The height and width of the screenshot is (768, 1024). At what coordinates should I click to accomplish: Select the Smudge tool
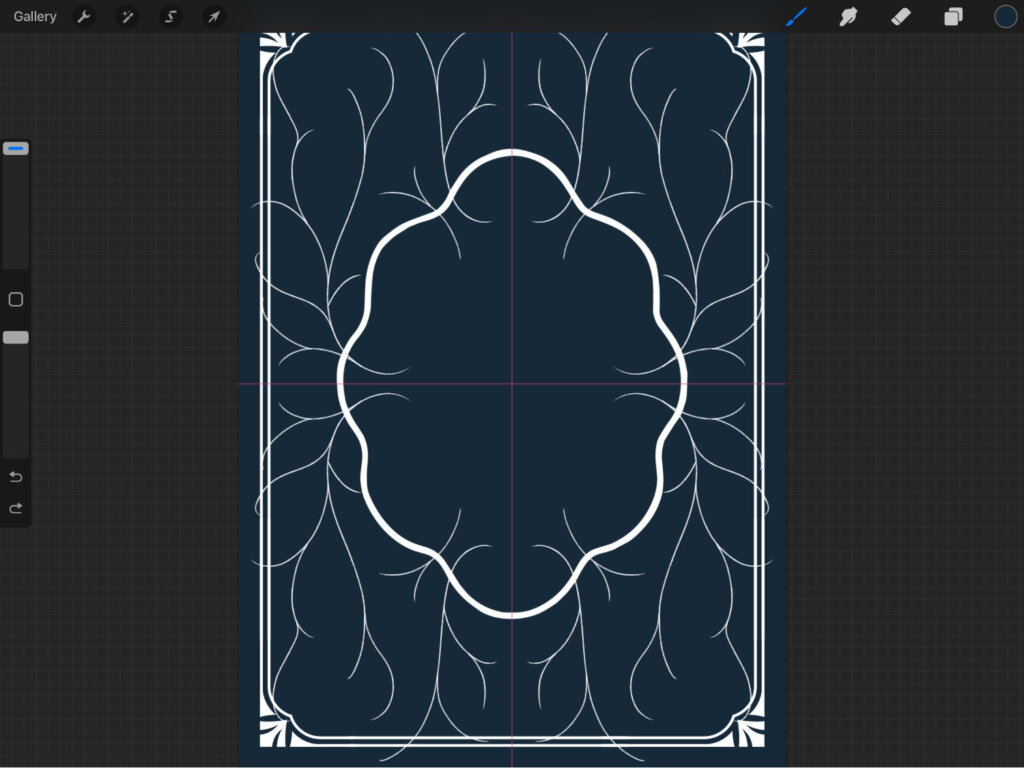849,17
